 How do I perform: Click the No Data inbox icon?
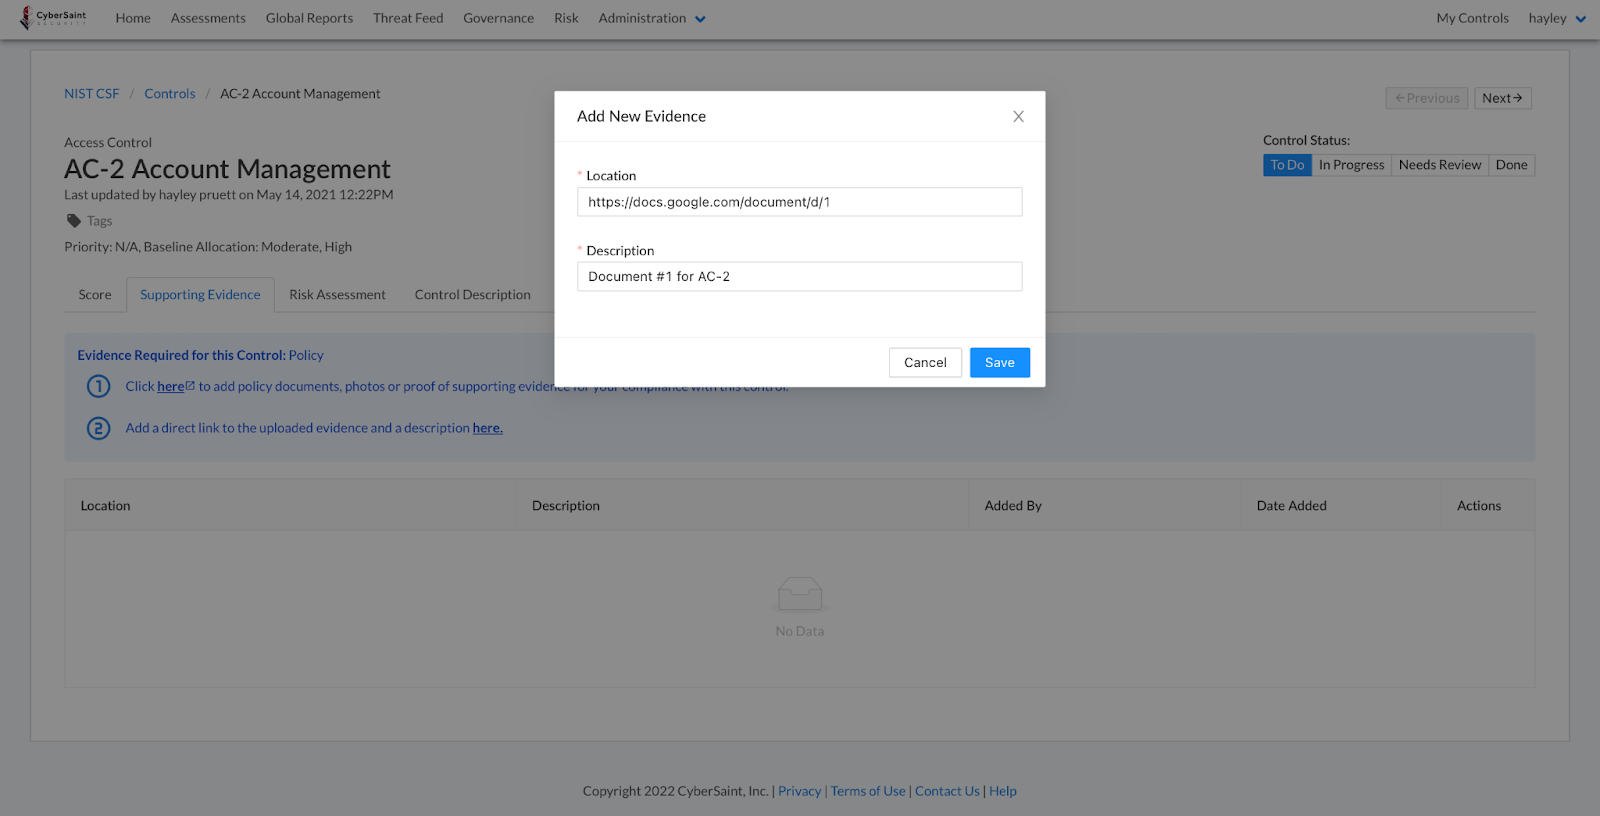tap(799, 595)
